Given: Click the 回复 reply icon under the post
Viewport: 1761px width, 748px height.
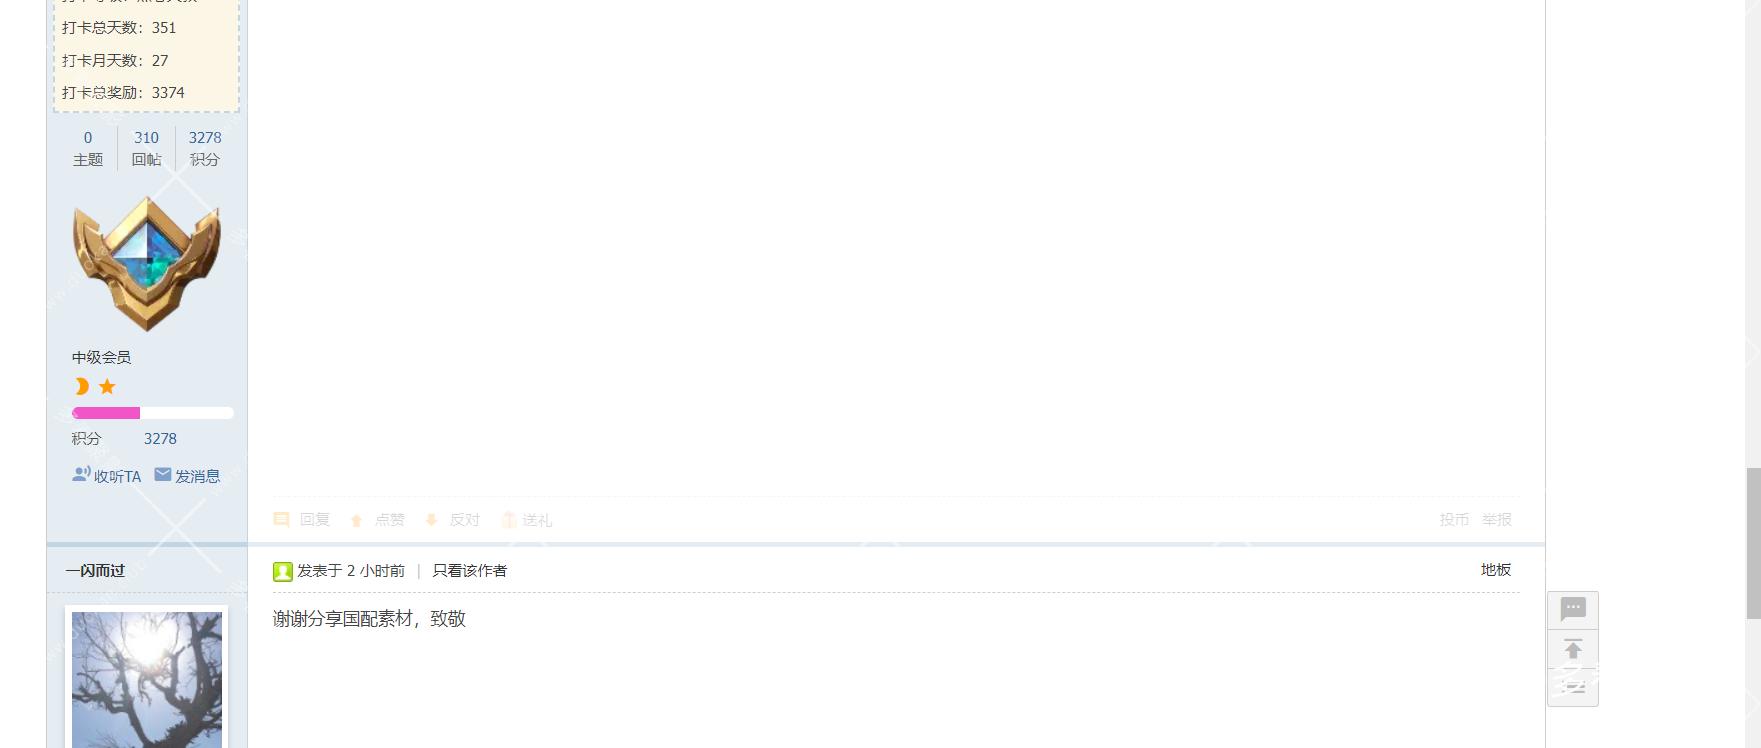Looking at the screenshot, I should click(282, 520).
